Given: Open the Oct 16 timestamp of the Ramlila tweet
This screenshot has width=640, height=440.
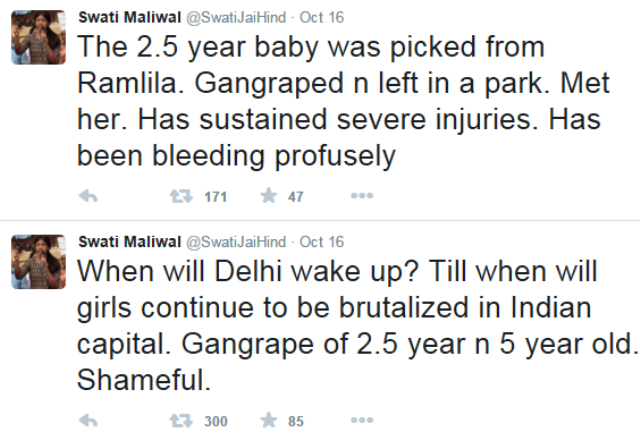Looking at the screenshot, I should (x=322, y=17).
